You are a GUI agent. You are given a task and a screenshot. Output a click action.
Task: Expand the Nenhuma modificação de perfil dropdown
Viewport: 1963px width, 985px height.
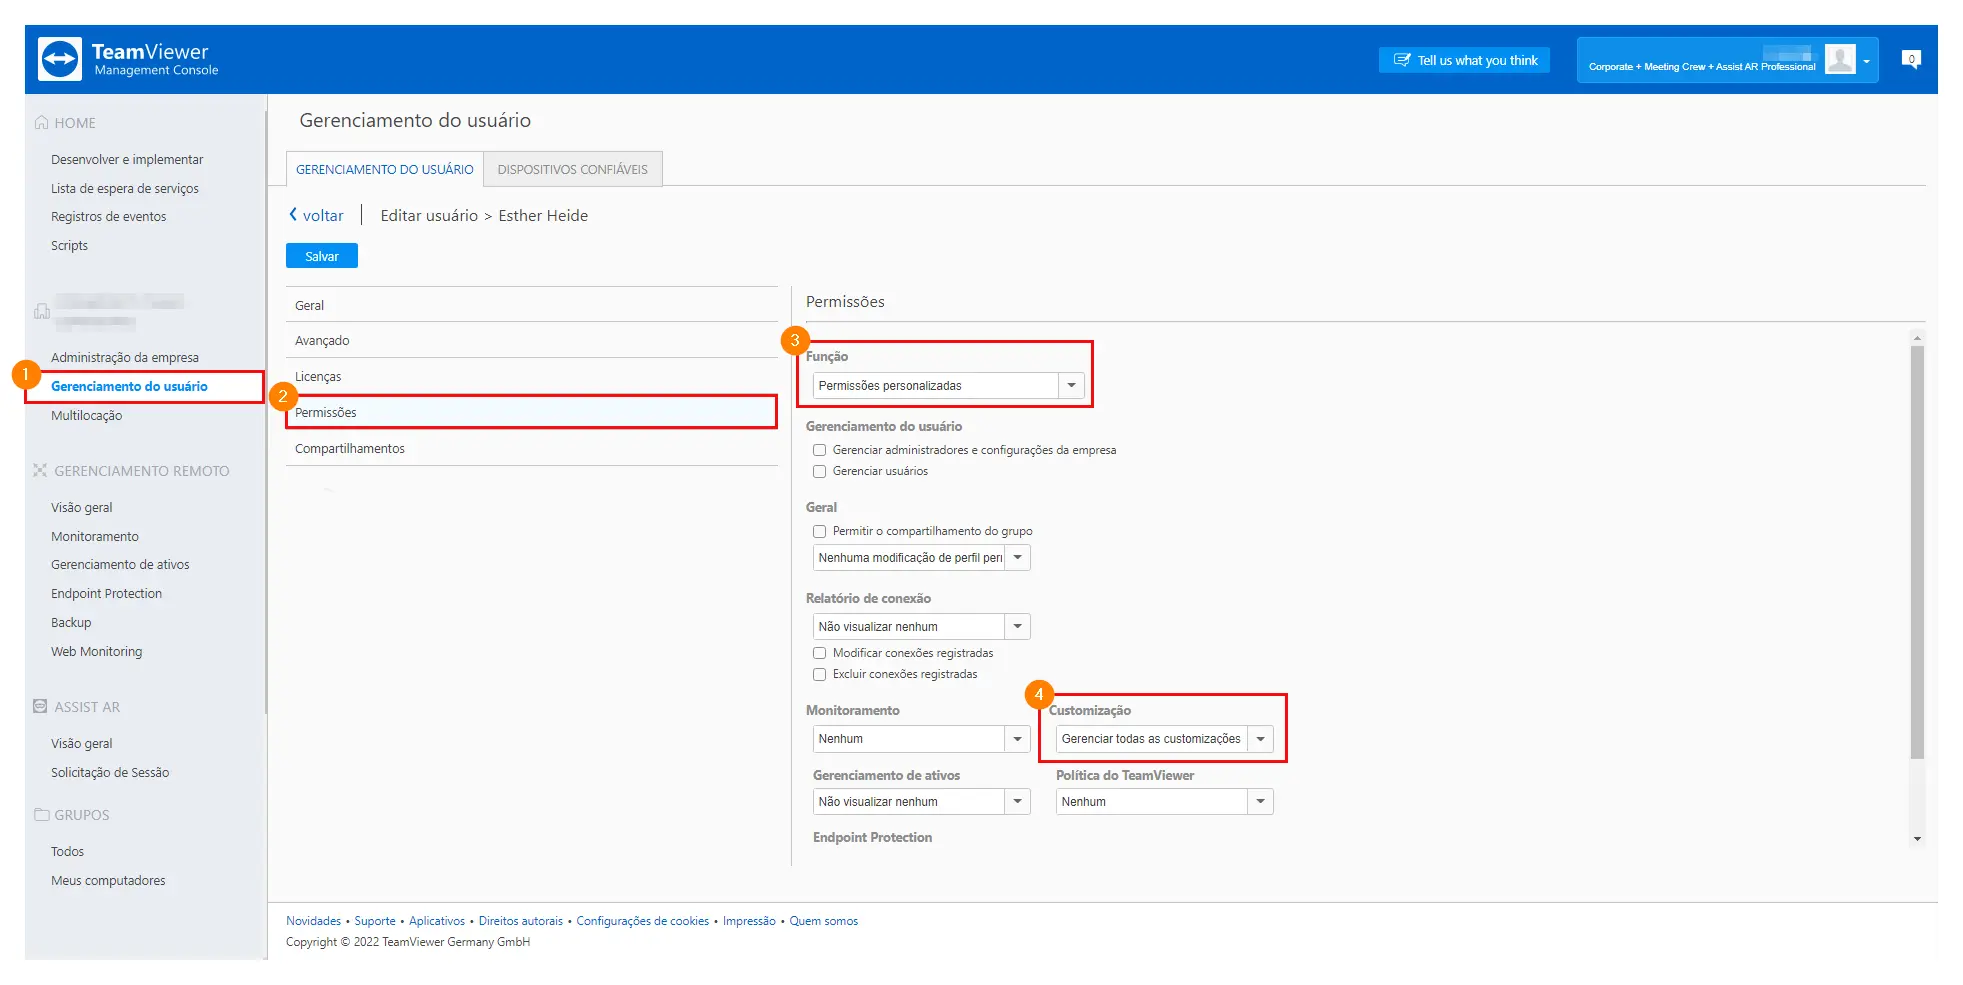coord(921,557)
